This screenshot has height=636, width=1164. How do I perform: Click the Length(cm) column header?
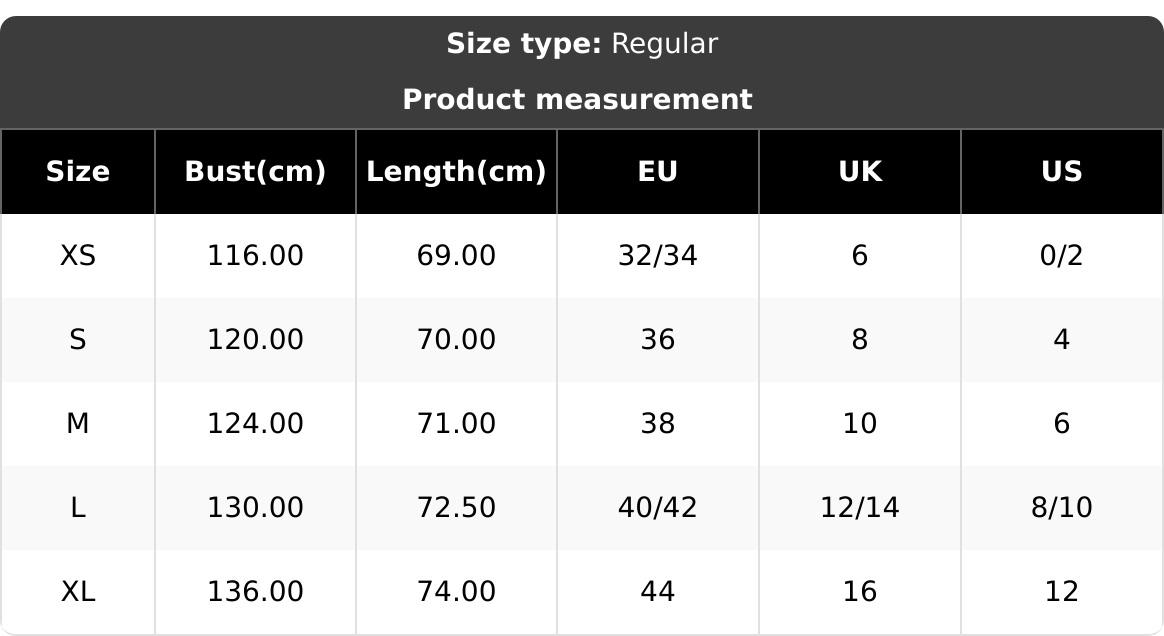(456, 172)
